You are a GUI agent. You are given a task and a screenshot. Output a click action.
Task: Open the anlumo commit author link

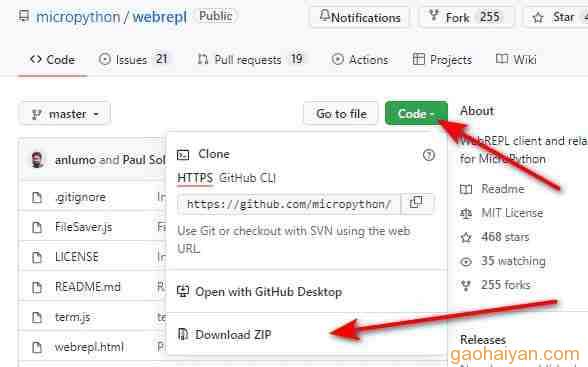(x=75, y=160)
